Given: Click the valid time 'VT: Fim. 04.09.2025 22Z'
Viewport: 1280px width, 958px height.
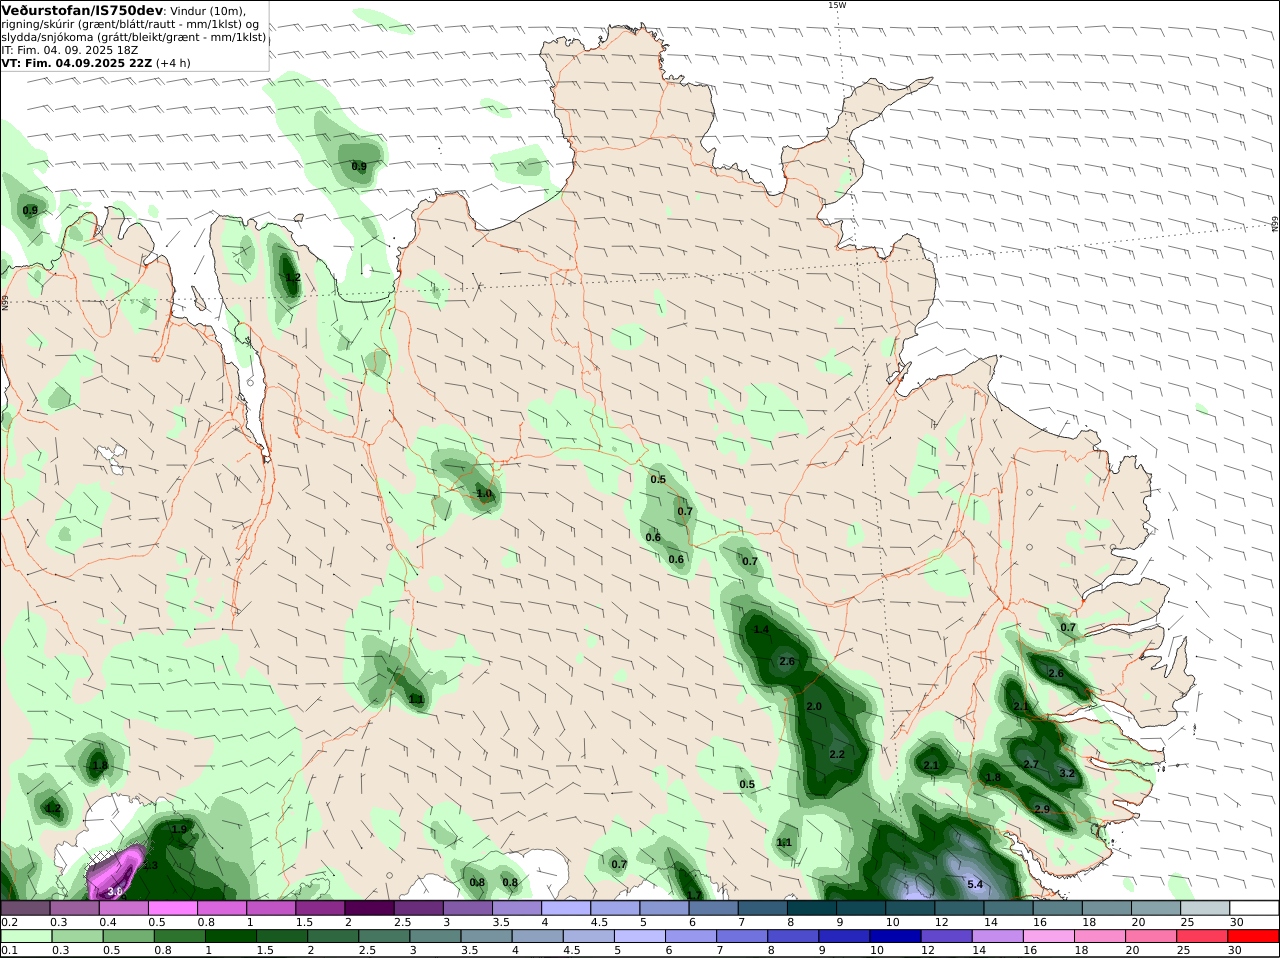Looking at the screenshot, I should pyautogui.click(x=76, y=63).
